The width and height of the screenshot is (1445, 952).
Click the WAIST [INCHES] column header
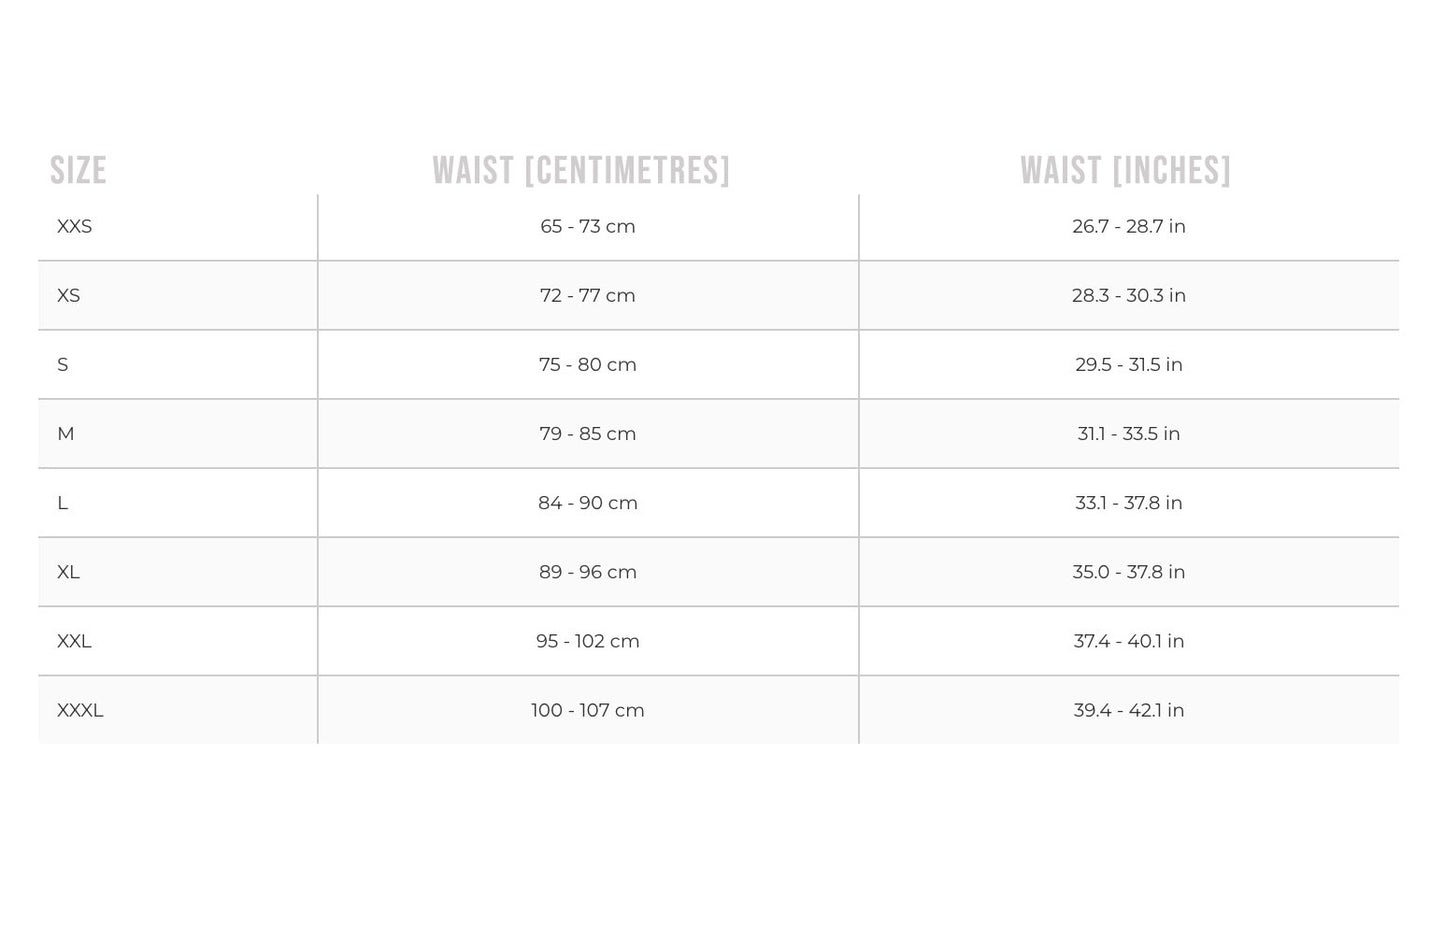click(x=1125, y=170)
